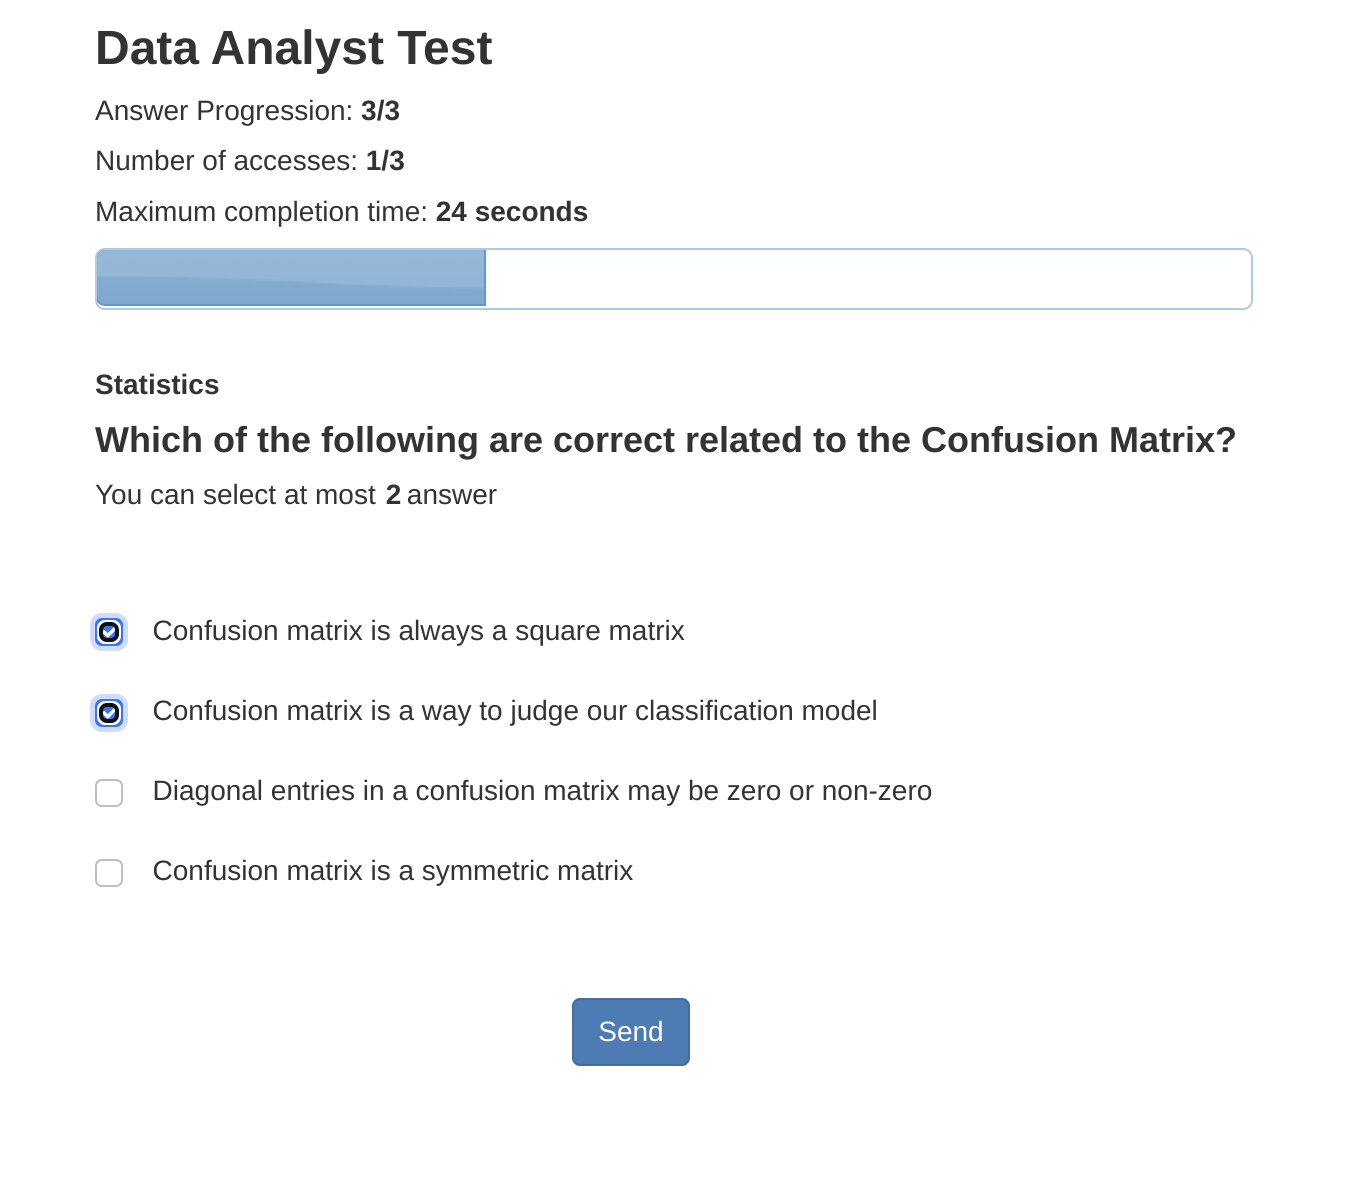Click the bold '1/3' accesses count

(385, 161)
